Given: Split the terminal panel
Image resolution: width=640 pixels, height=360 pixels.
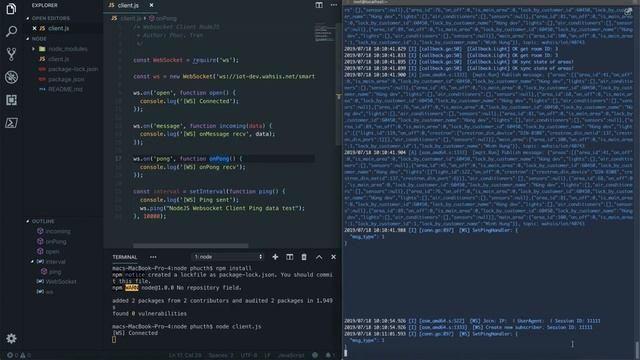Looking at the screenshot, I should pos(289,257).
